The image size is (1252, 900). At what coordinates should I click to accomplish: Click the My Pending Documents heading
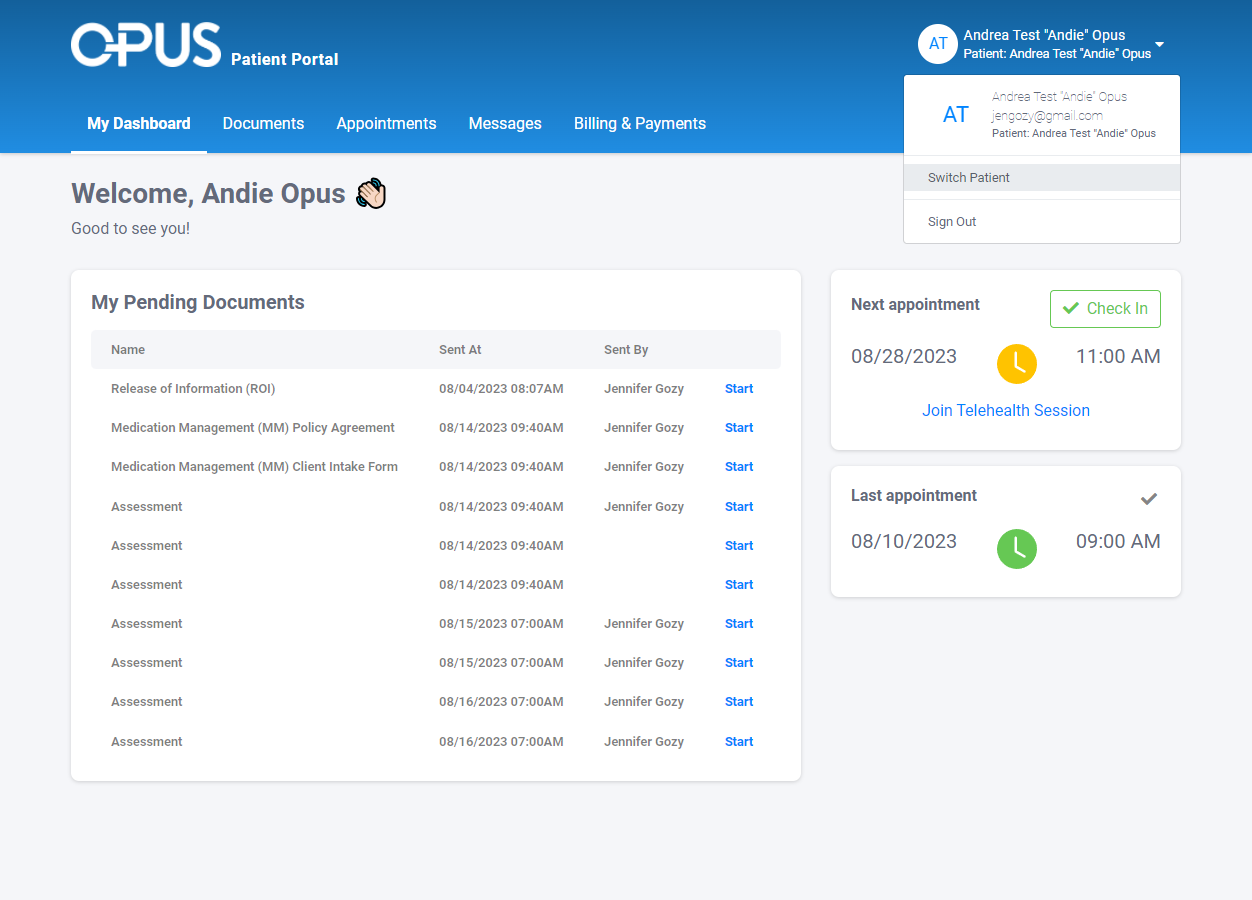click(198, 302)
